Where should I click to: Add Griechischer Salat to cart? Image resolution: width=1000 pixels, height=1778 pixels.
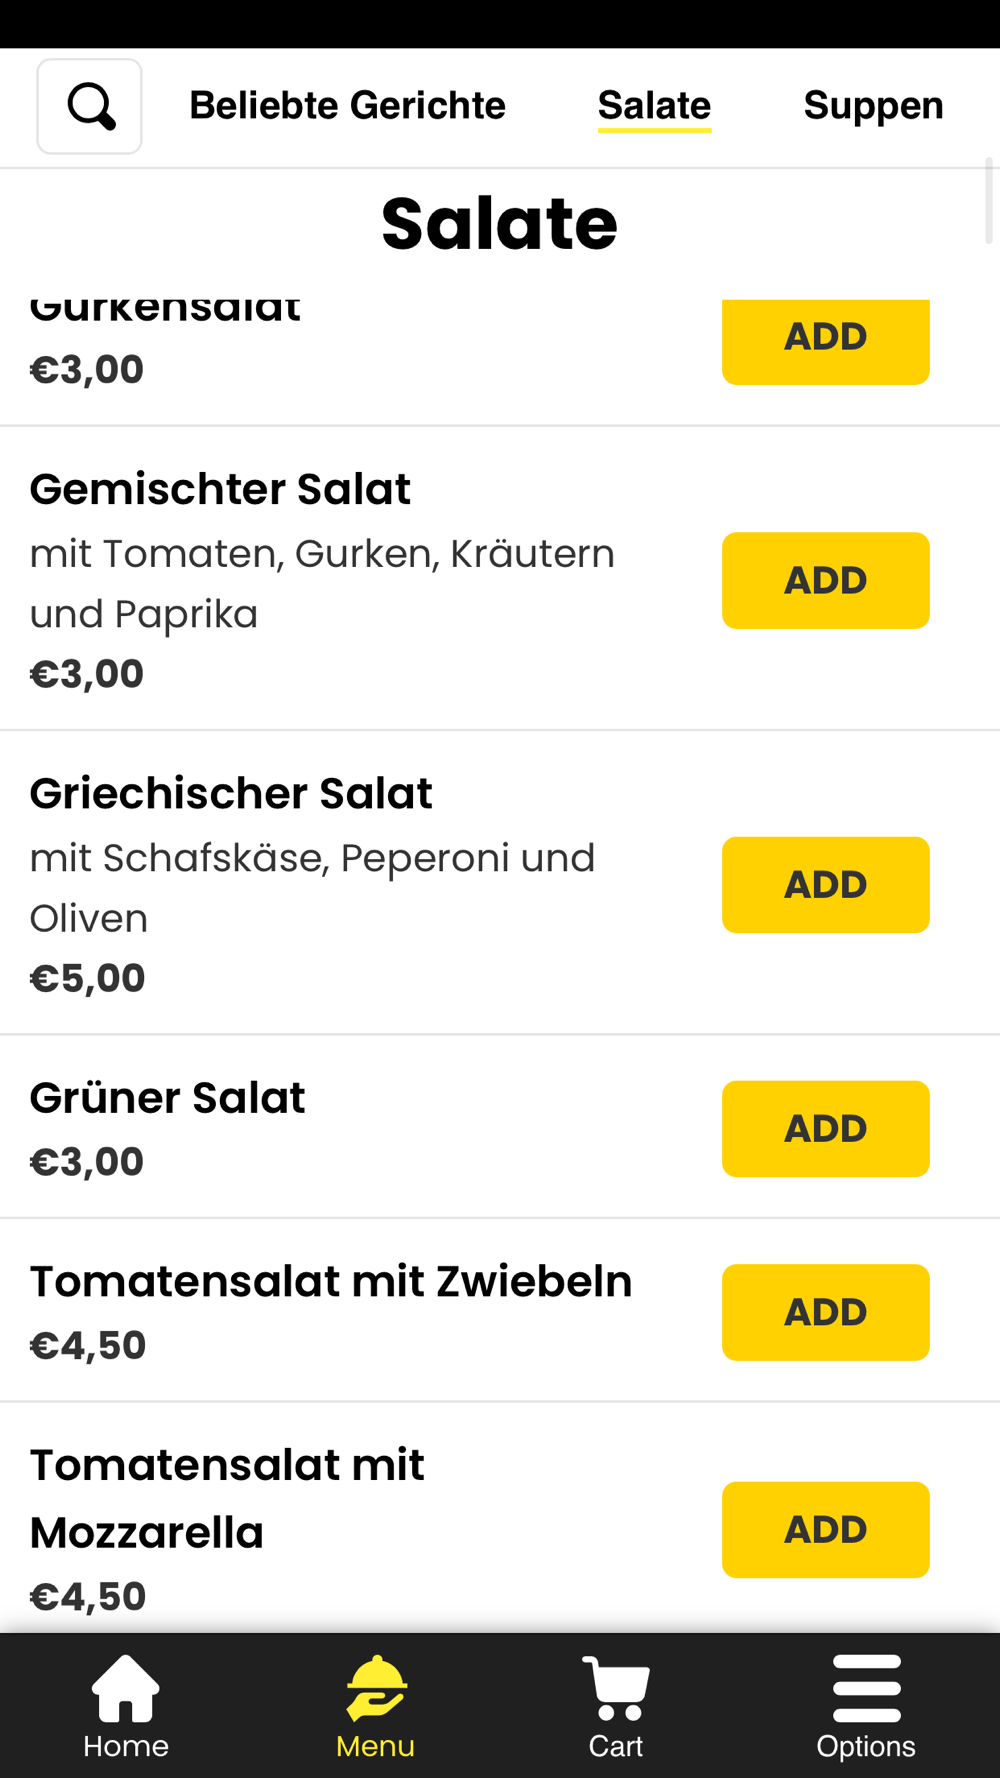[x=826, y=885]
